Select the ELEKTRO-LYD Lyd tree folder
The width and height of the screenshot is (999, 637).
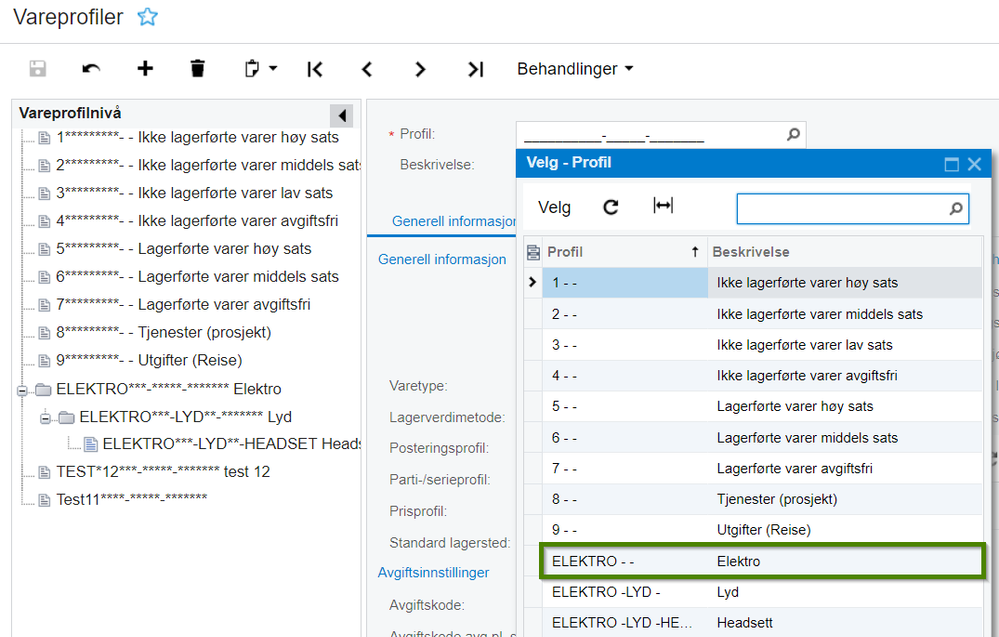[185, 417]
